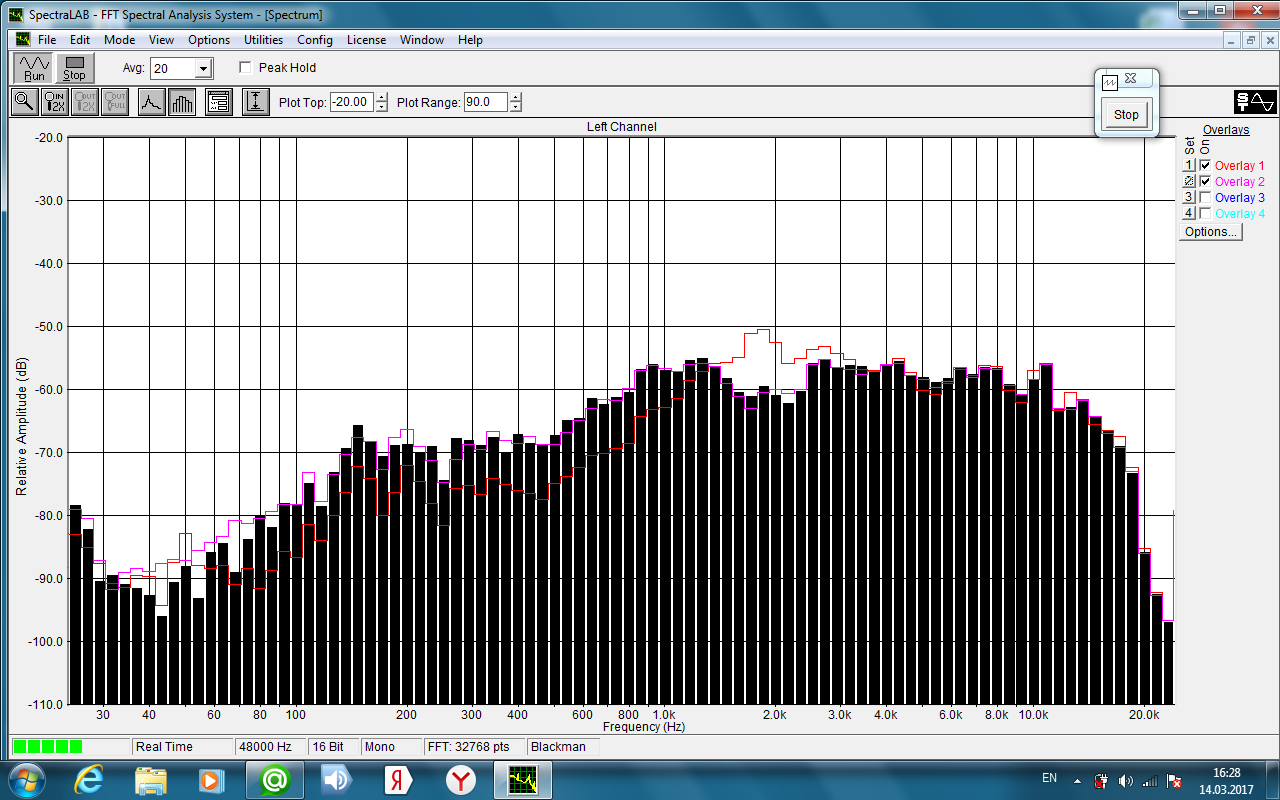Click the sawtooth icon in the floating window
The image size is (1280, 800).
pyautogui.click(x=1109, y=81)
